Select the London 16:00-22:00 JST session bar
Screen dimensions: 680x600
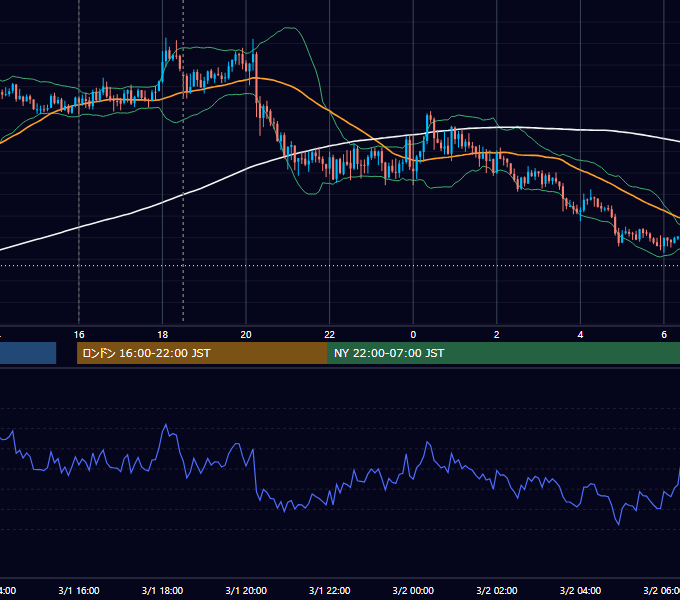pyautogui.click(x=202, y=353)
